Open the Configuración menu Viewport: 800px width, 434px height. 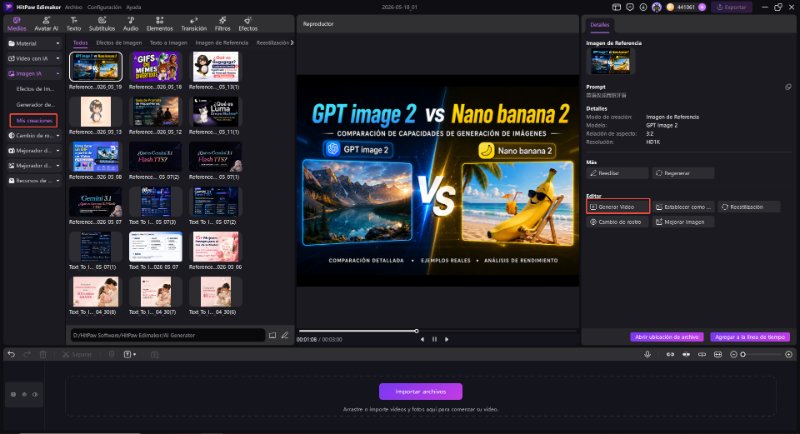(104, 7)
